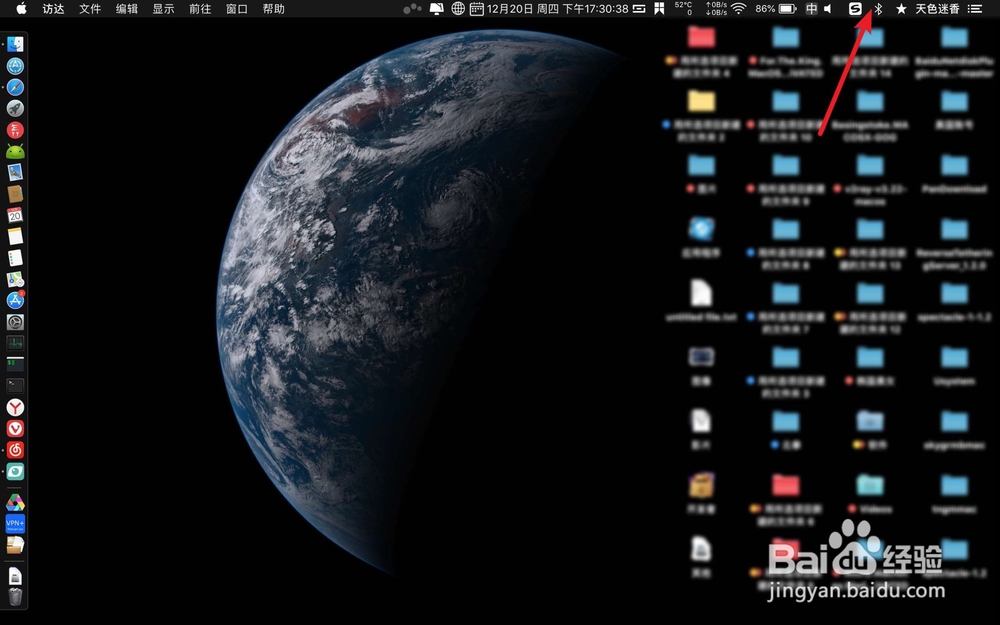Open the 编辑 menu

[x=127, y=9]
